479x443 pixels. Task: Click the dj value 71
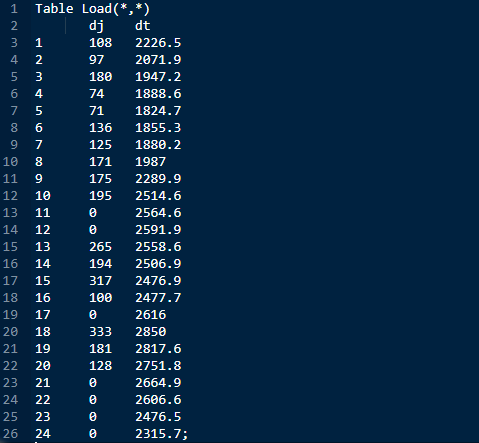click(x=97, y=111)
